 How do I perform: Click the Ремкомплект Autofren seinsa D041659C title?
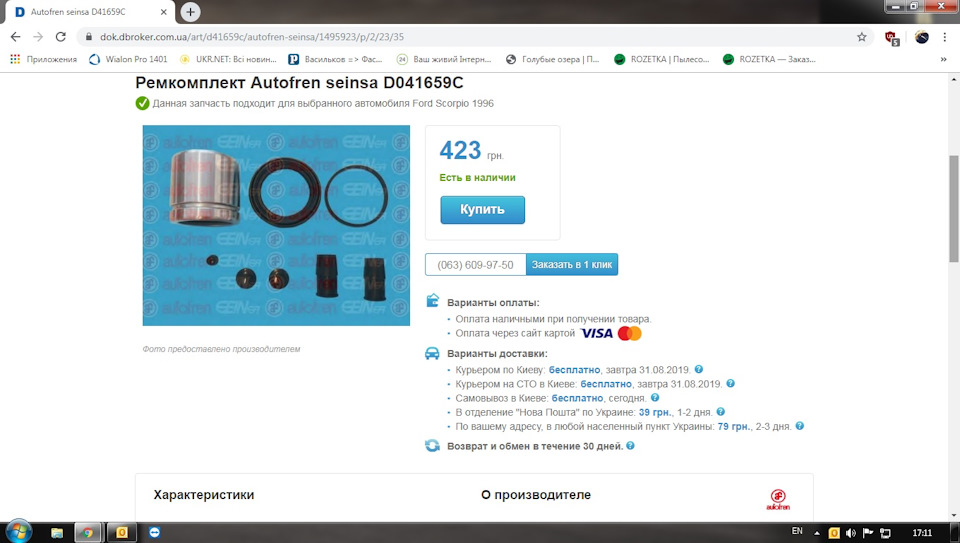[299, 82]
